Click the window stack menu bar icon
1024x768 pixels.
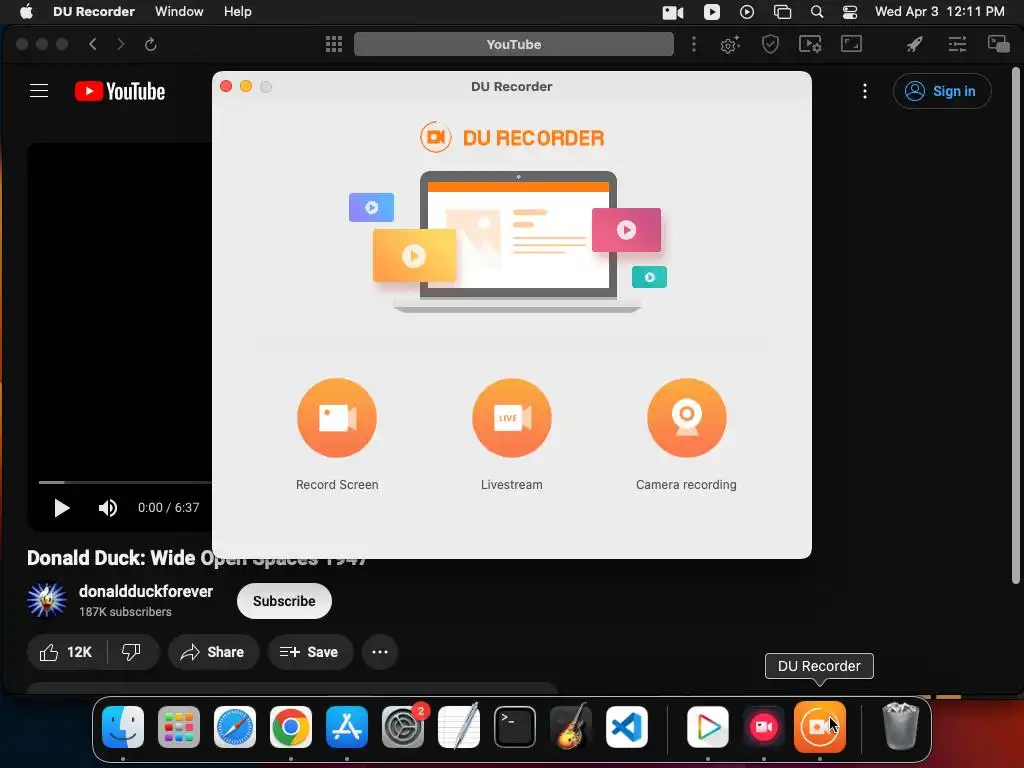[x=782, y=12]
